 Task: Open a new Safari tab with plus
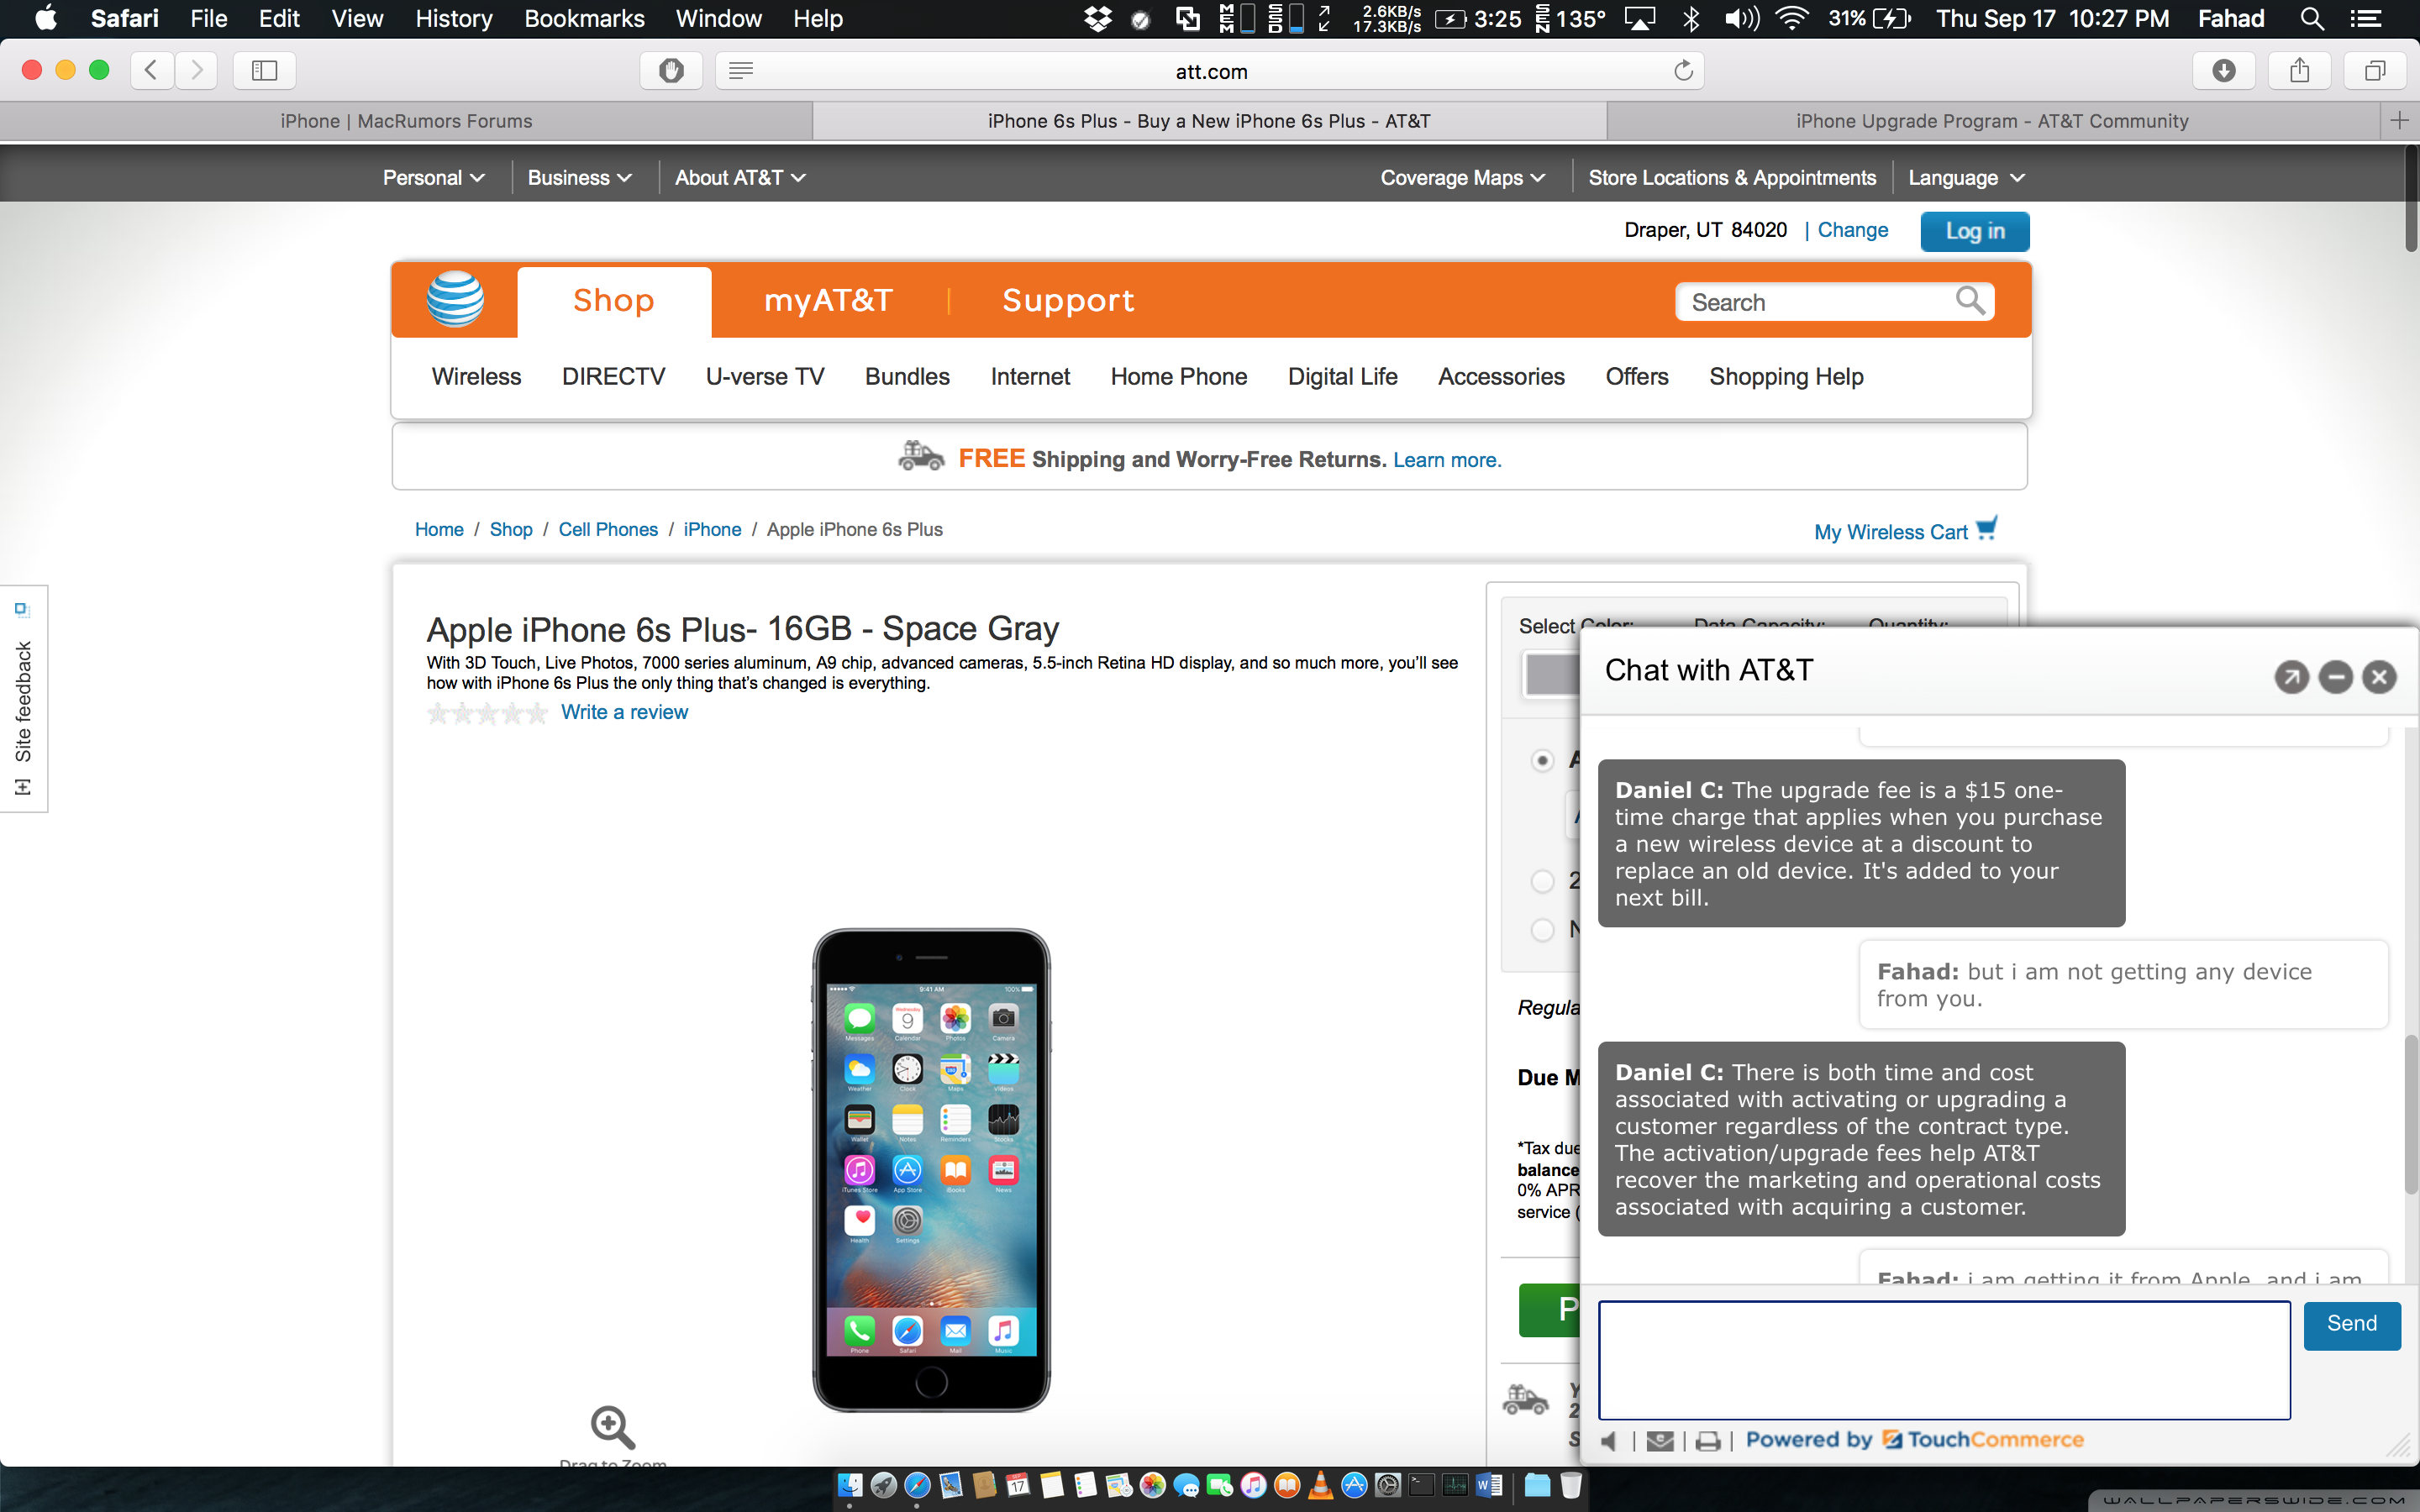point(2399,121)
